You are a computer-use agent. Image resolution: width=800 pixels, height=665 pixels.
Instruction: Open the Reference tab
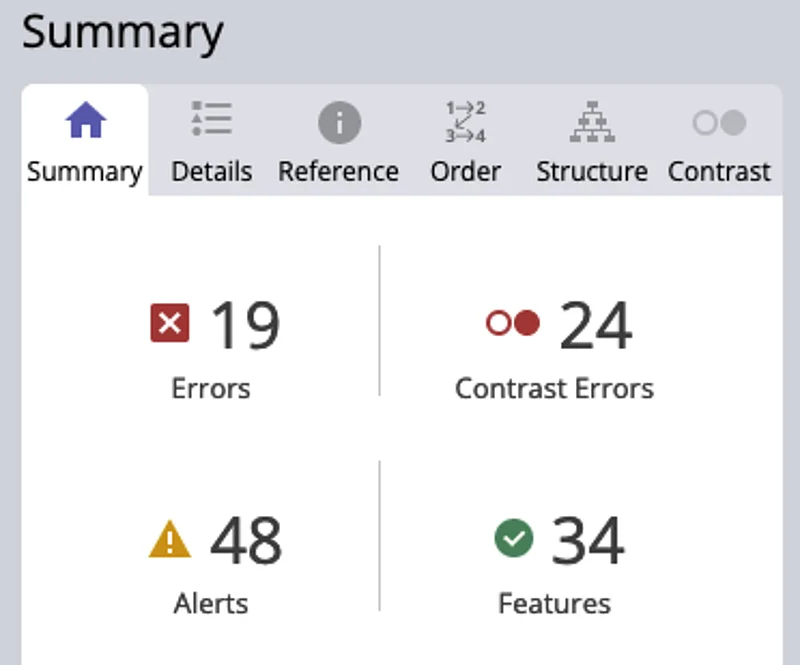pyautogui.click(x=339, y=171)
